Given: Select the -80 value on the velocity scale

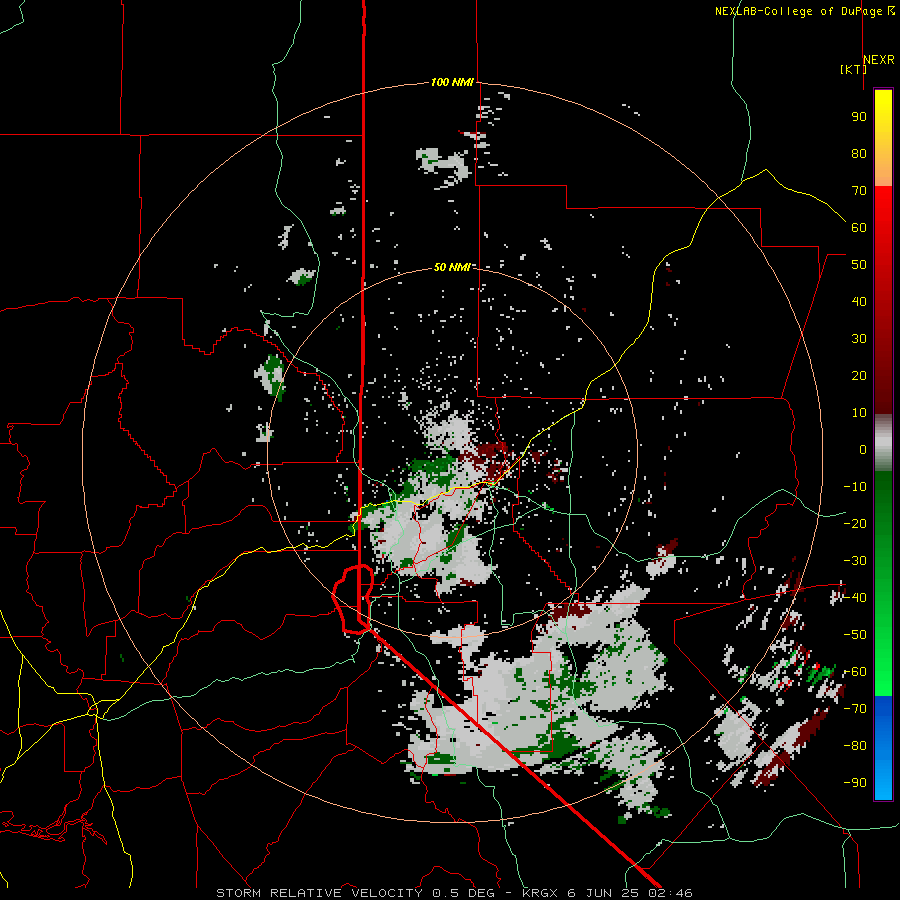Looking at the screenshot, I should (x=855, y=746).
